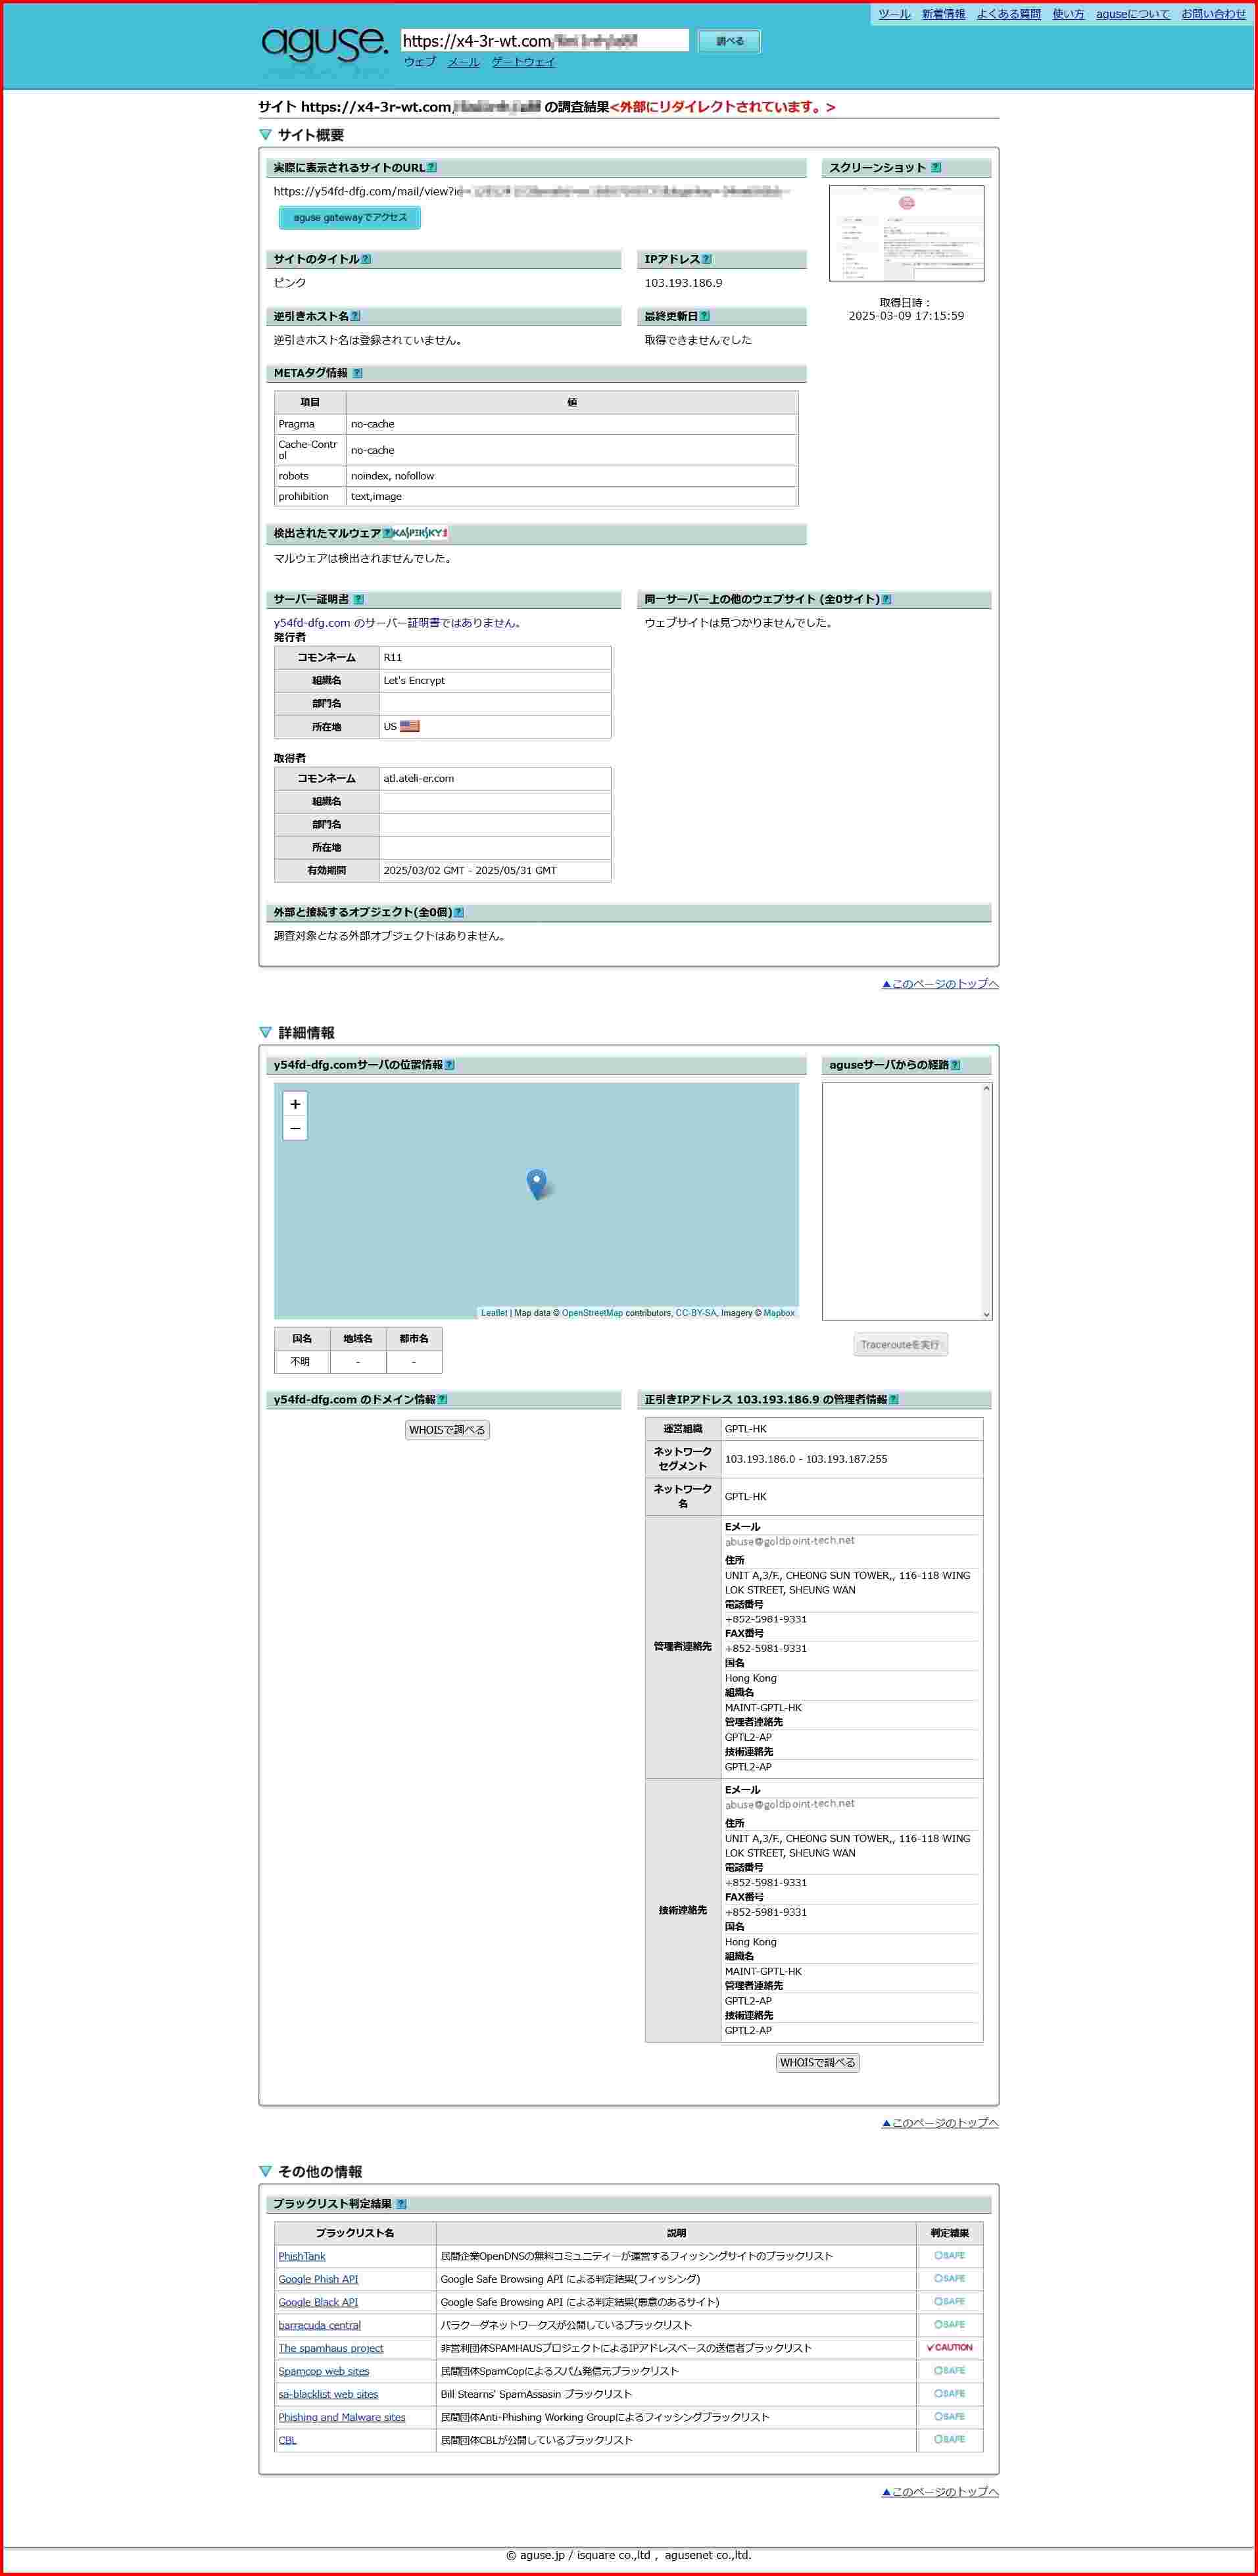Open the CBL blacklist link
The height and width of the screenshot is (2576, 1258).
(x=287, y=2440)
